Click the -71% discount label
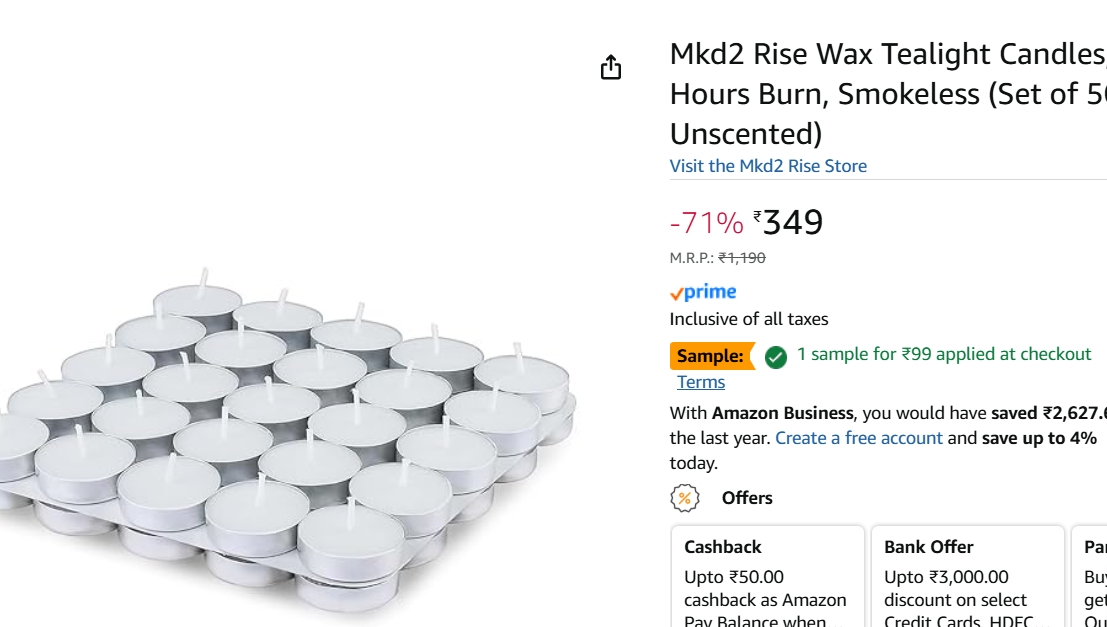 tap(705, 222)
